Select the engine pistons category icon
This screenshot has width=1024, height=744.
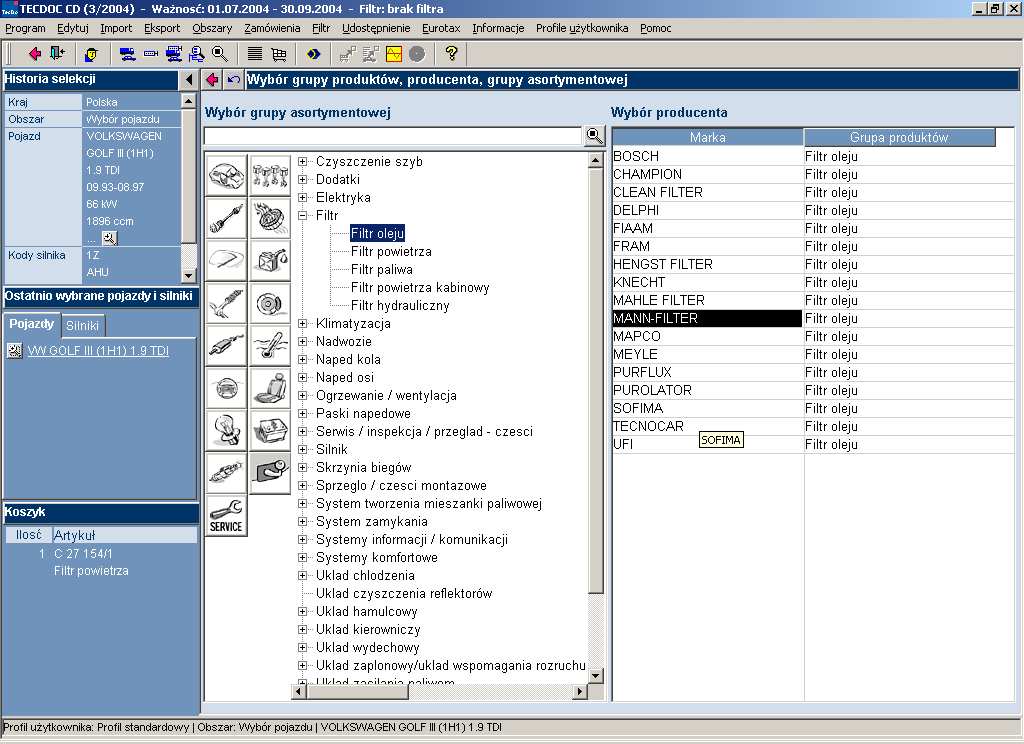[270, 175]
